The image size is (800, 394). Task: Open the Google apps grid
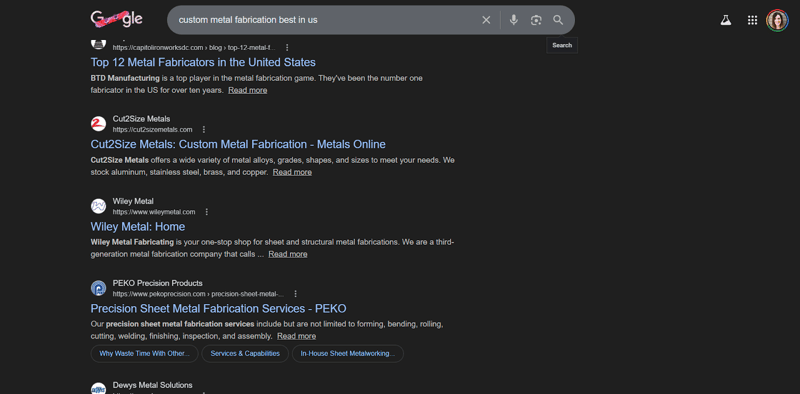click(x=752, y=20)
